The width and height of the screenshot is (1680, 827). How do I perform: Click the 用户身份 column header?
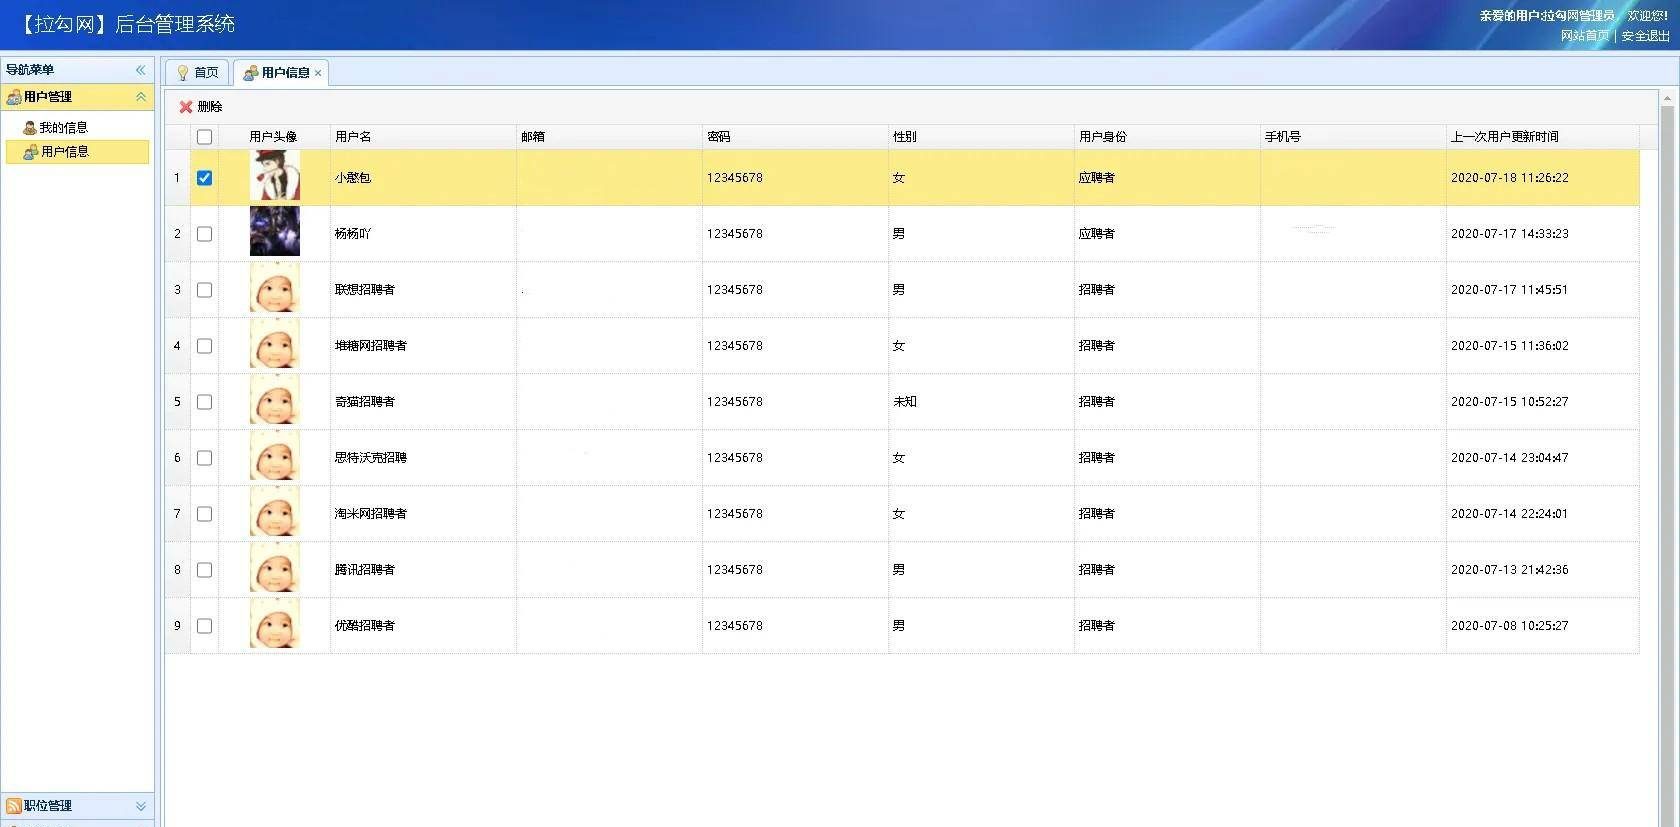tap(1167, 137)
